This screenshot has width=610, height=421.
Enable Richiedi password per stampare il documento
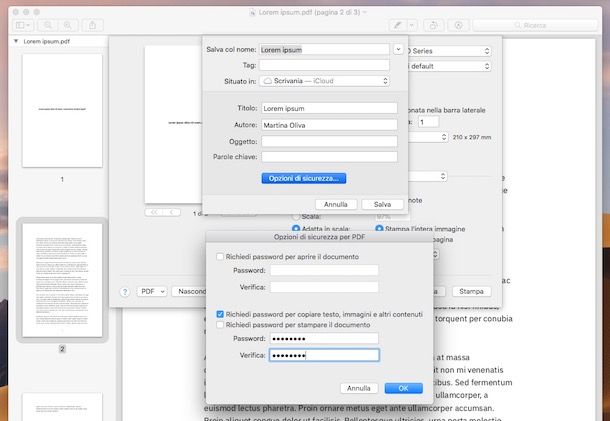click(x=220, y=325)
